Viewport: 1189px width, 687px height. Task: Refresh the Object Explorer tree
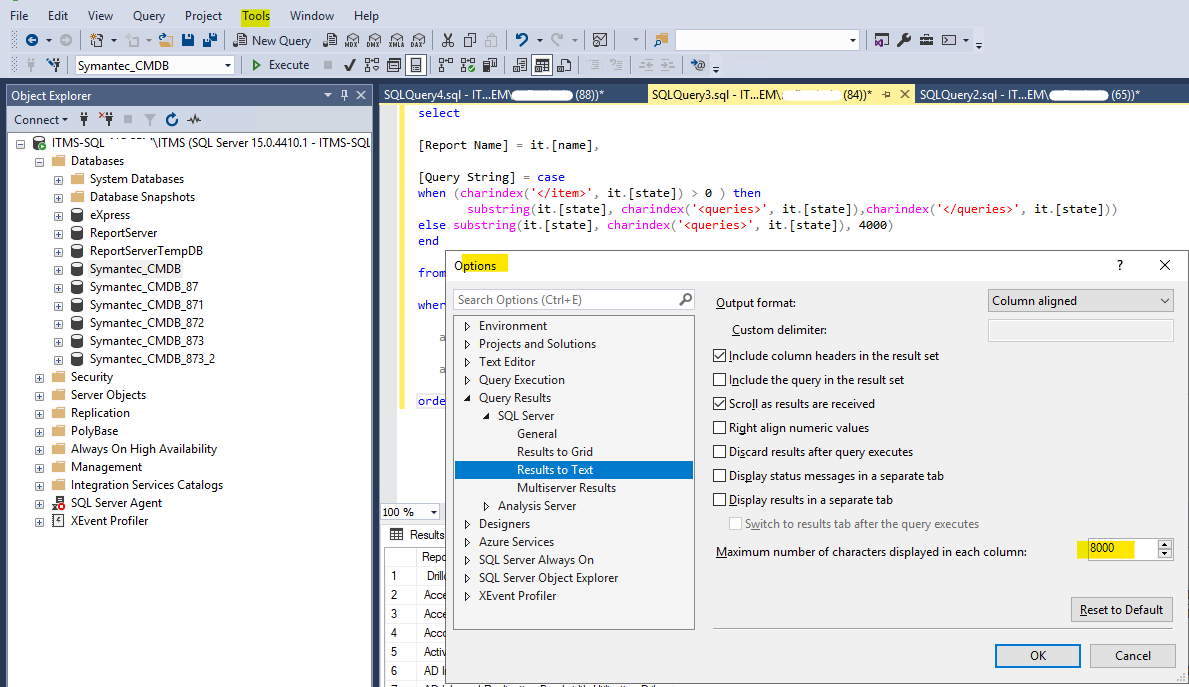pyautogui.click(x=172, y=119)
